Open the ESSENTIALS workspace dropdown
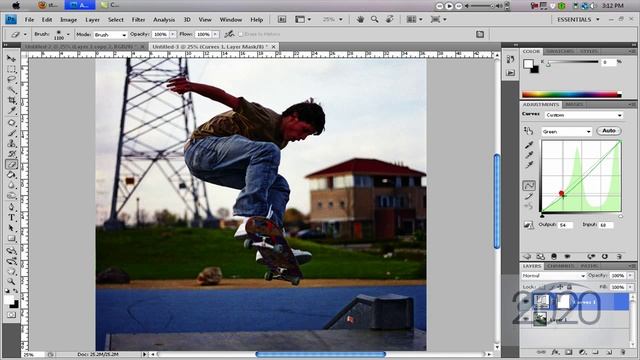Image resolution: width=640 pixels, height=360 pixels. pyautogui.click(x=578, y=19)
